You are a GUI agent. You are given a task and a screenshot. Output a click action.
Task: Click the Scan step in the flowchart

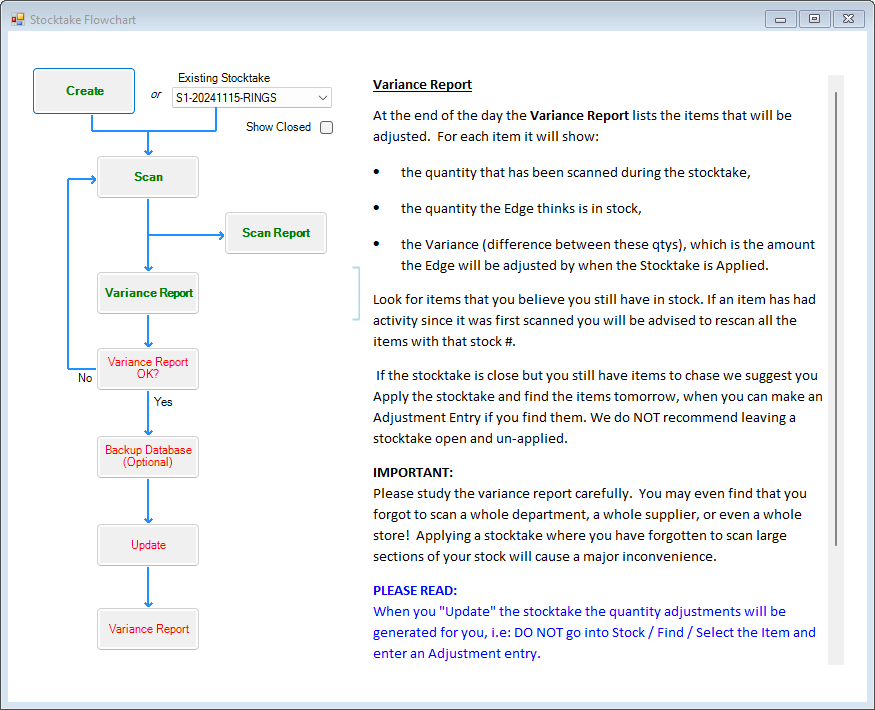click(147, 176)
